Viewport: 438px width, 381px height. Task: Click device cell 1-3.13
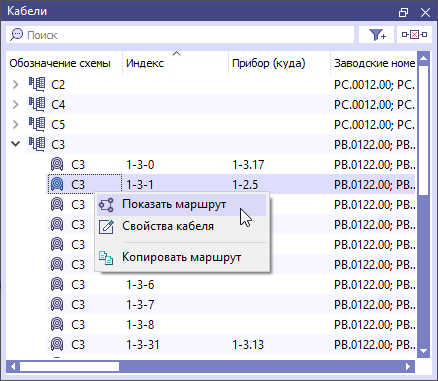click(279, 344)
